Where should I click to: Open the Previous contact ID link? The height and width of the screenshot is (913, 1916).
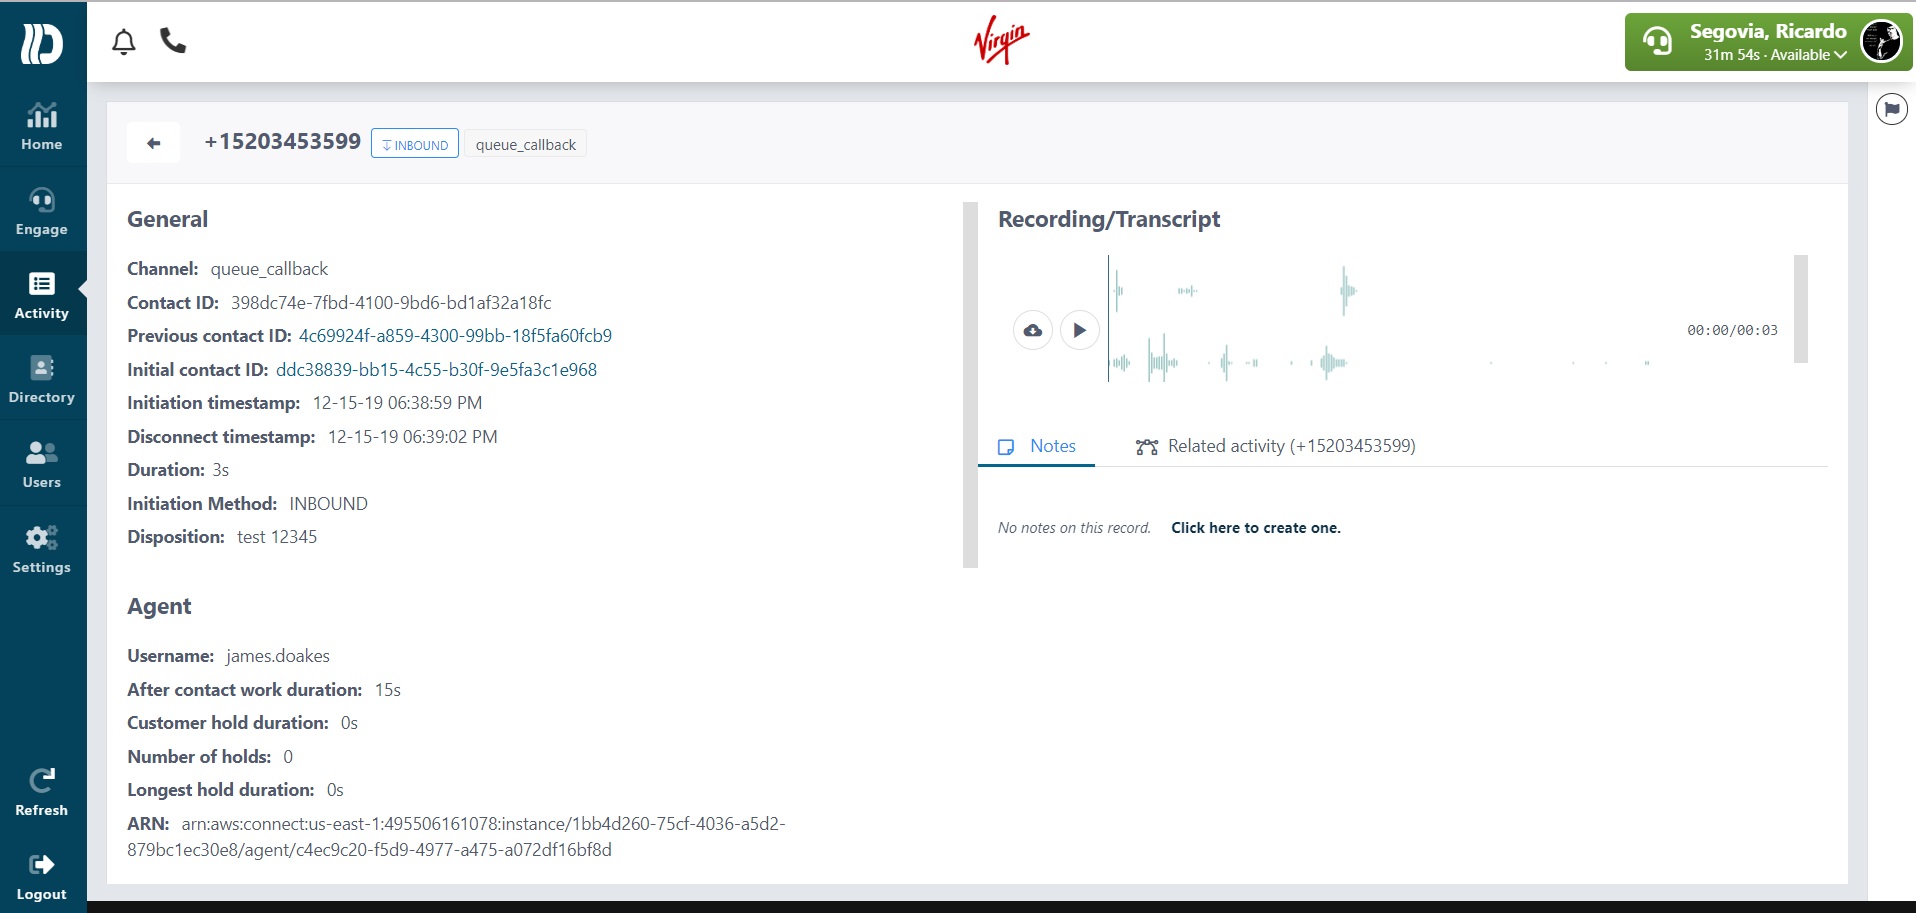(455, 336)
